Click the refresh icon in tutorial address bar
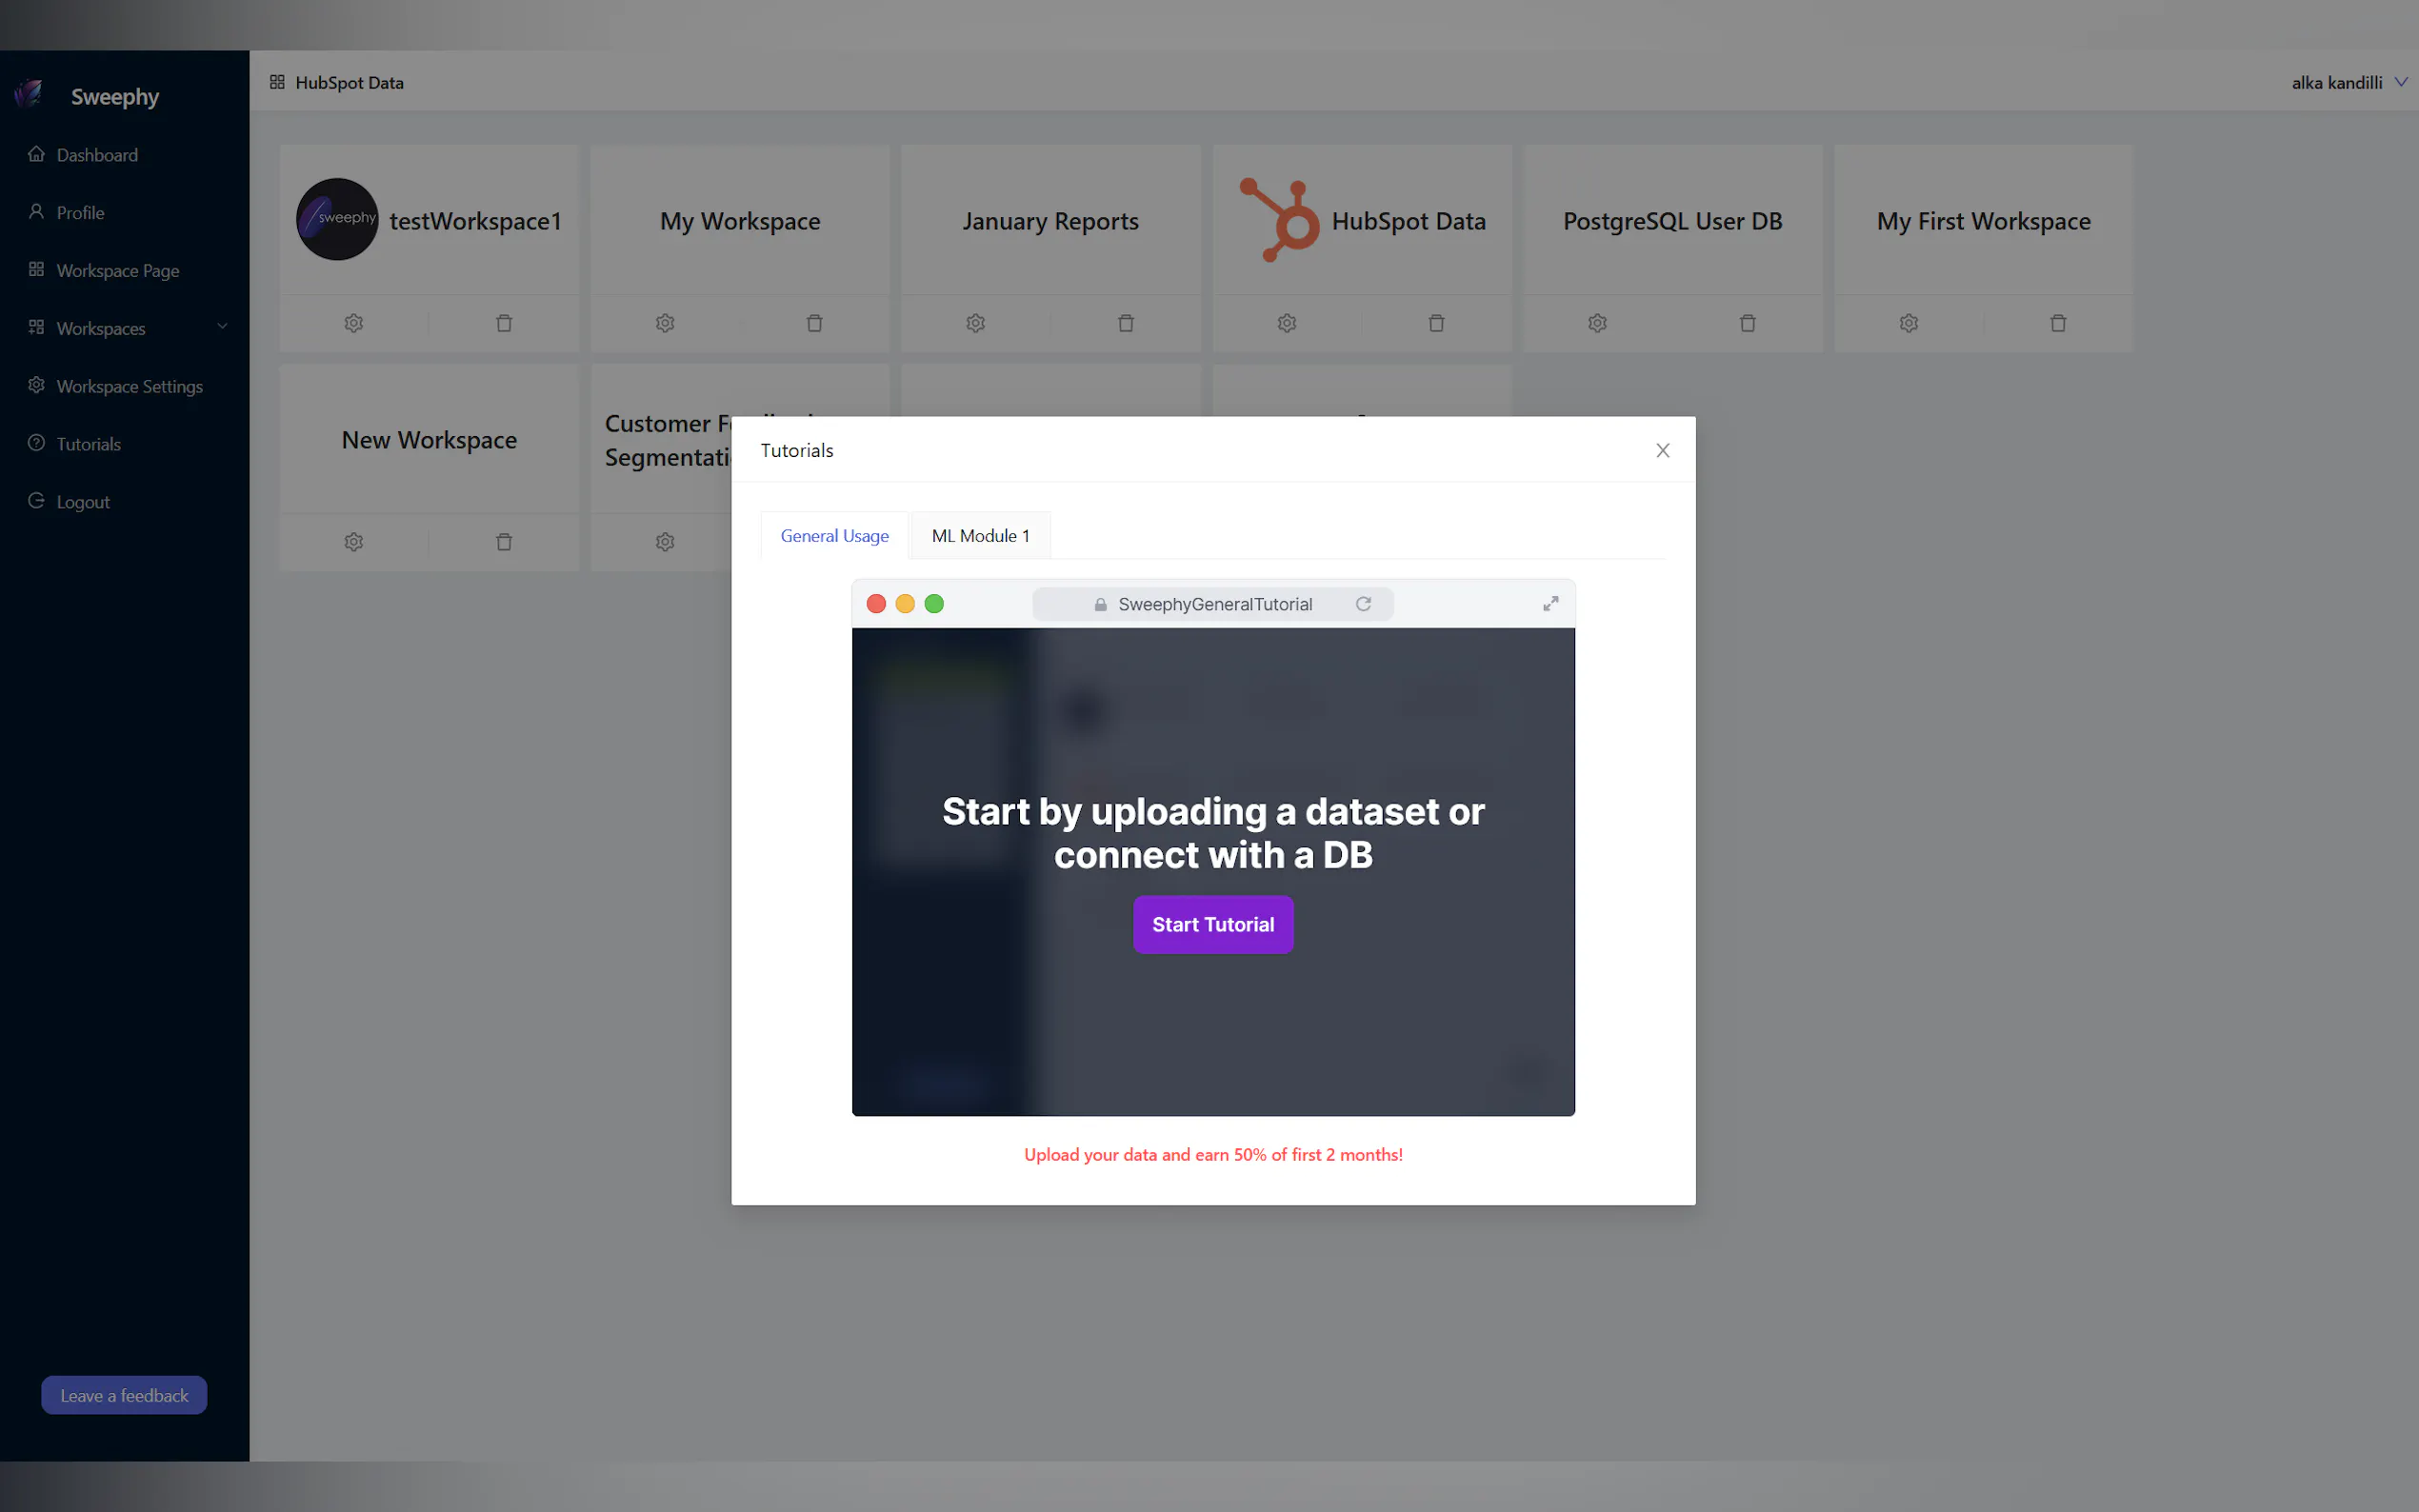This screenshot has width=2419, height=1512. (x=1363, y=604)
